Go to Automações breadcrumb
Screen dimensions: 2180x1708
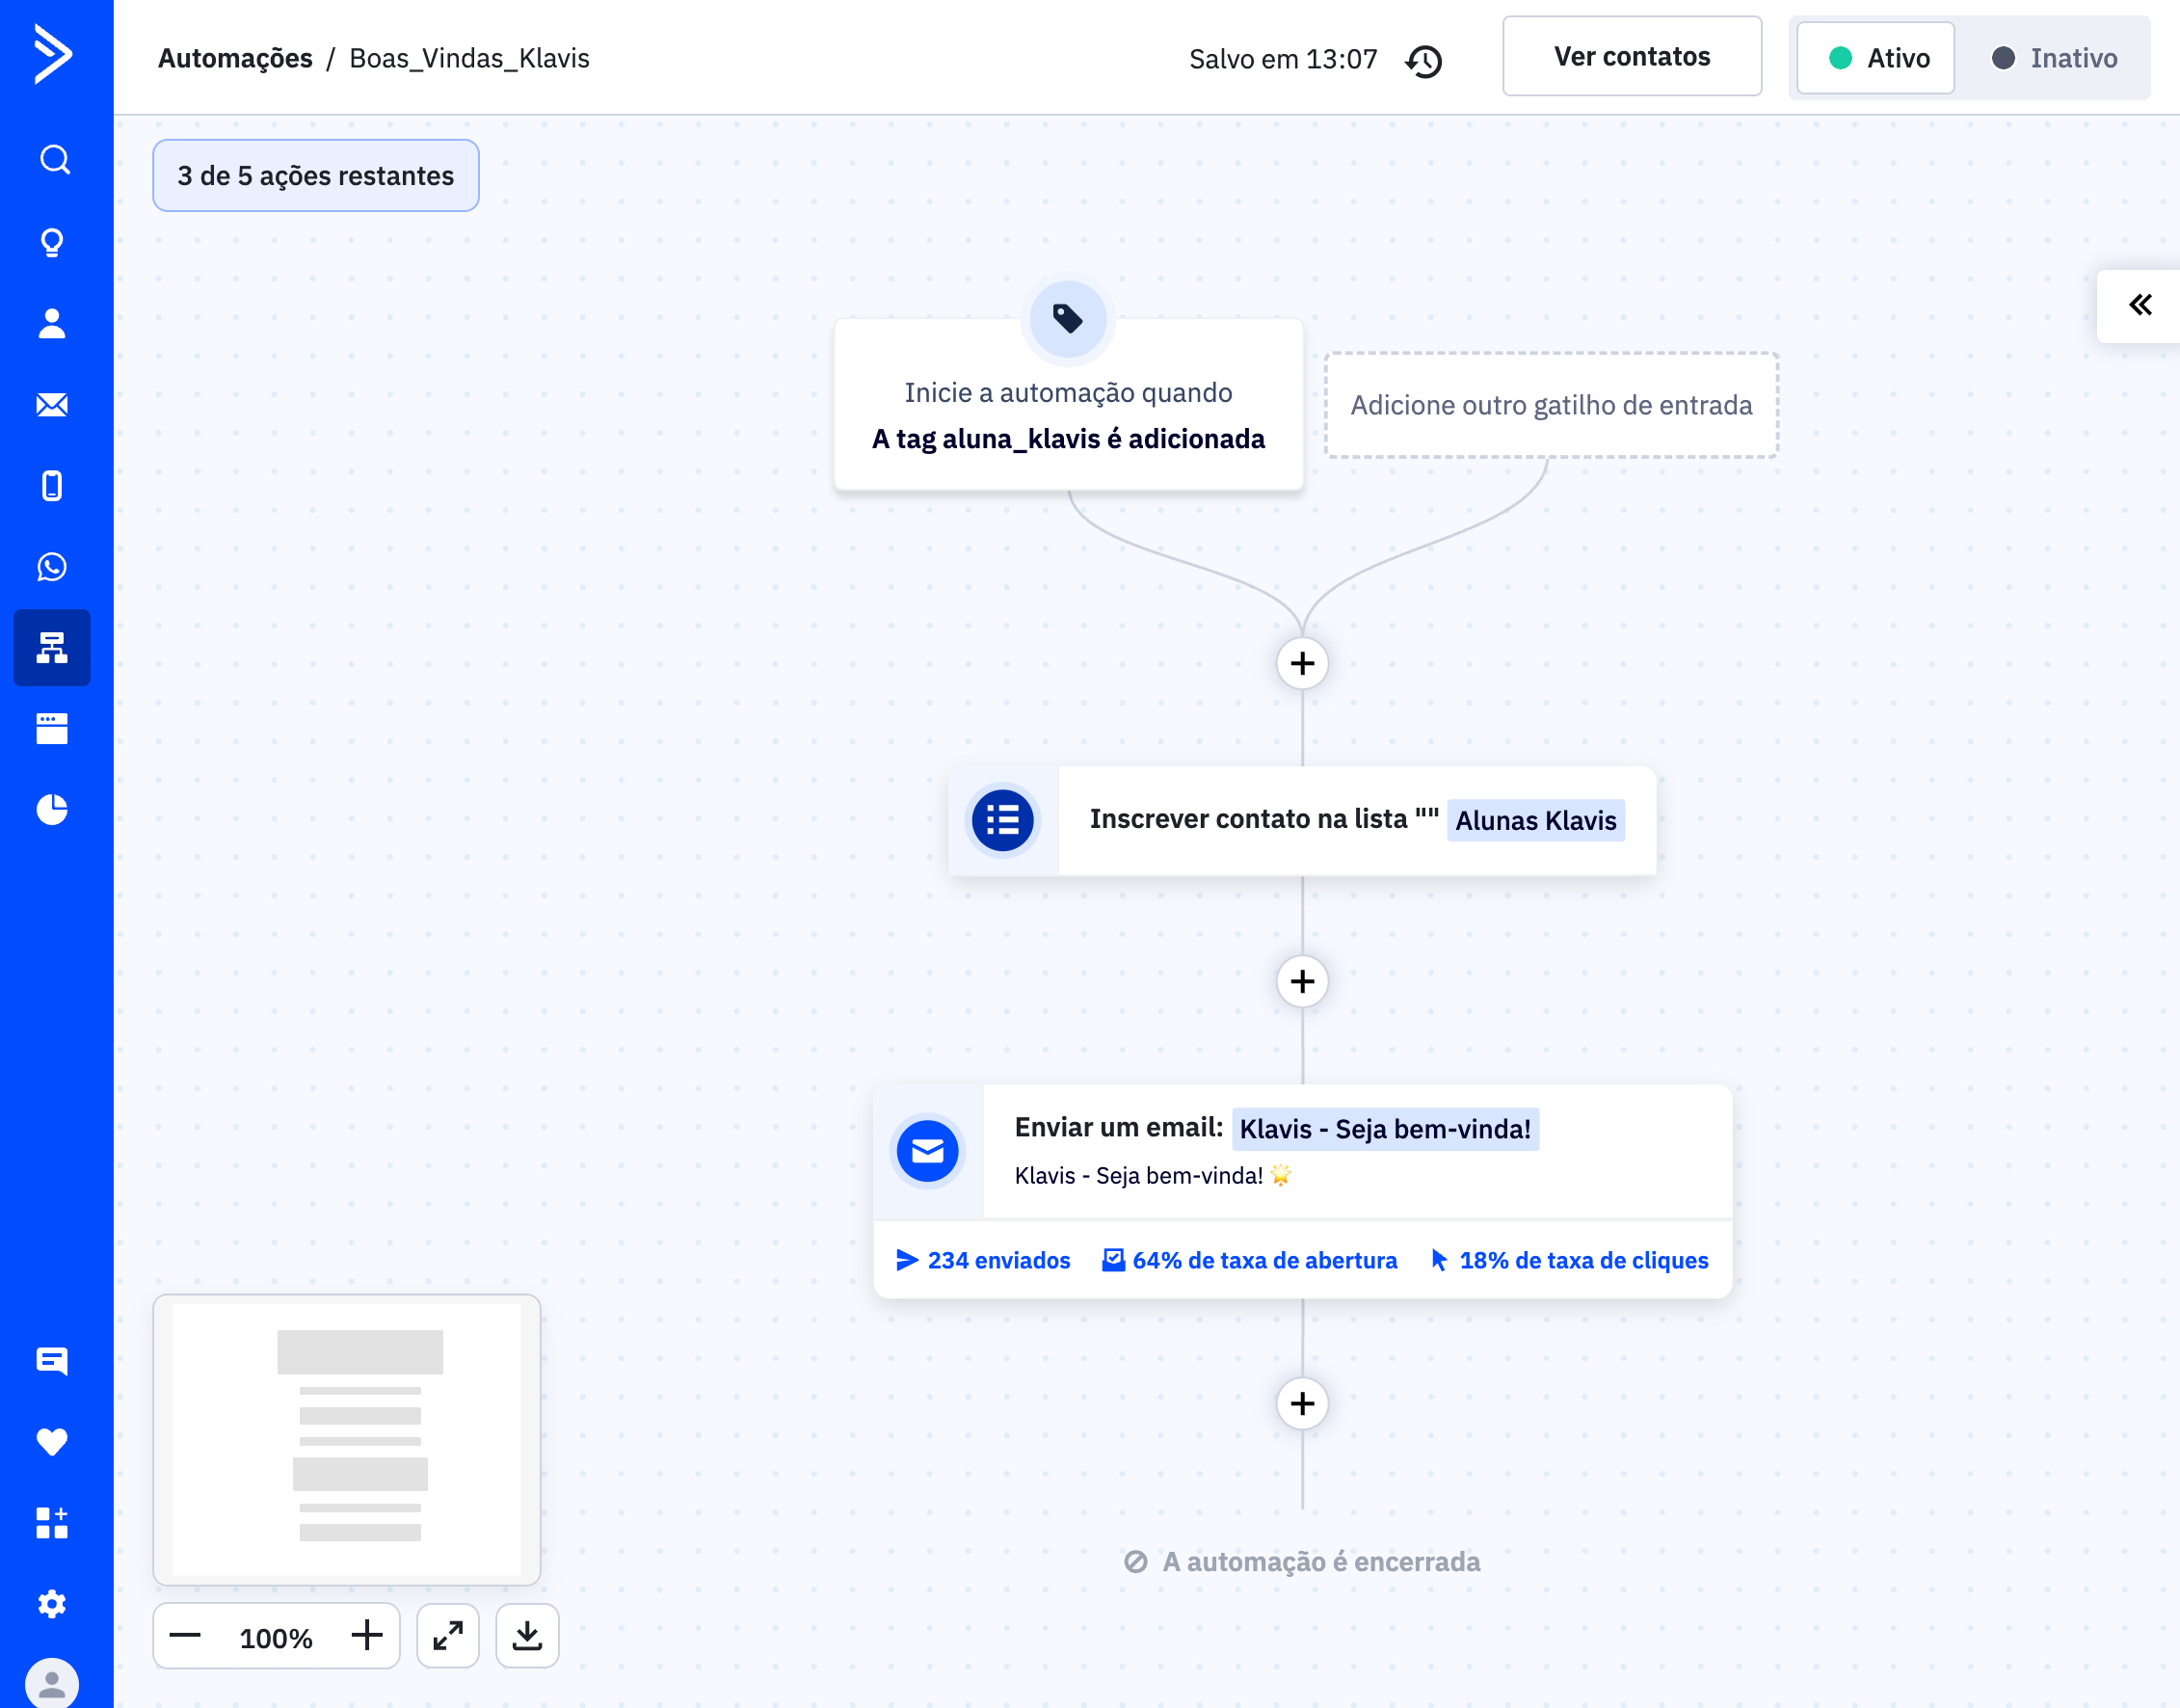coord(235,58)
